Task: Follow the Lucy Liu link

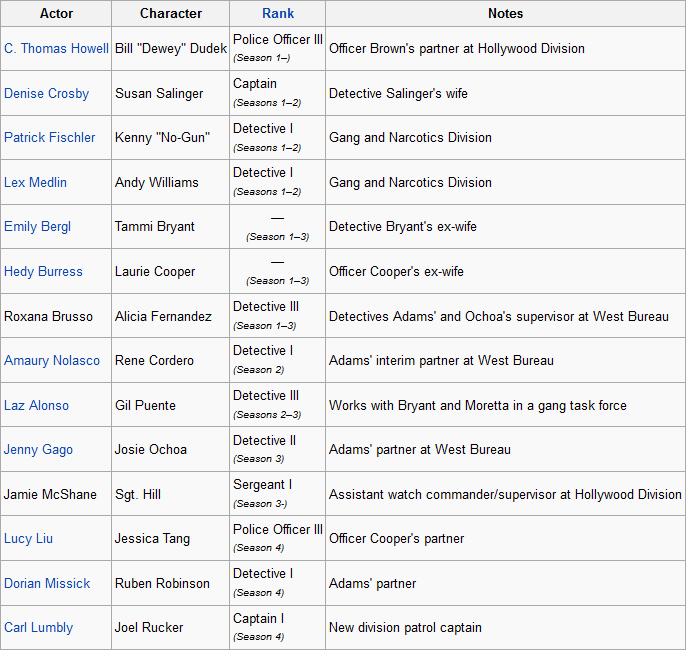Action: (28, 538)
